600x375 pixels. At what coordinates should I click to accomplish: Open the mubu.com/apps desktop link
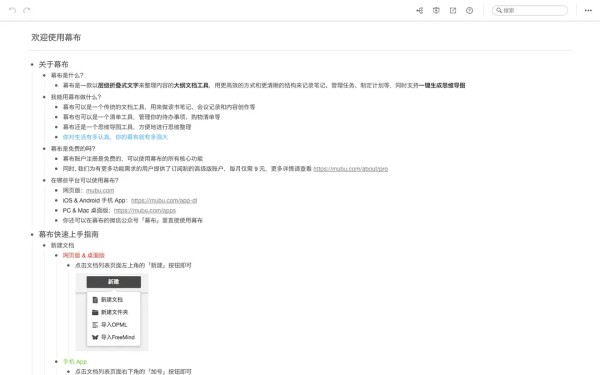(x=145, y=210)
